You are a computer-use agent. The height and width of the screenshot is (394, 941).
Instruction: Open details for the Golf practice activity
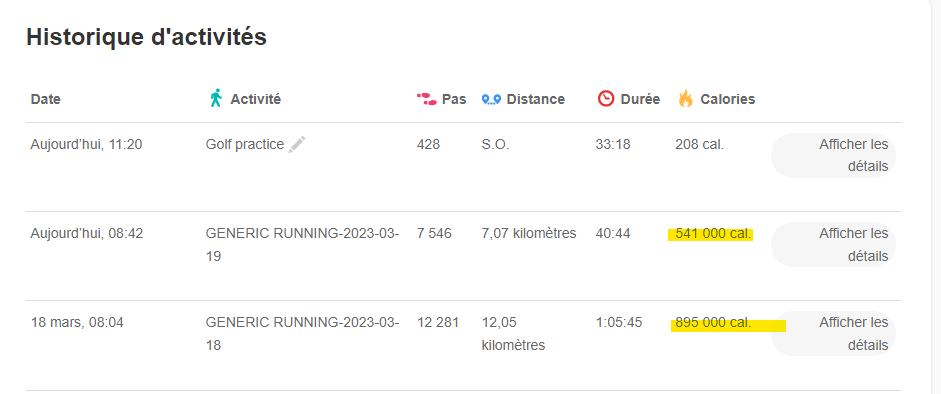click(833, 155)
